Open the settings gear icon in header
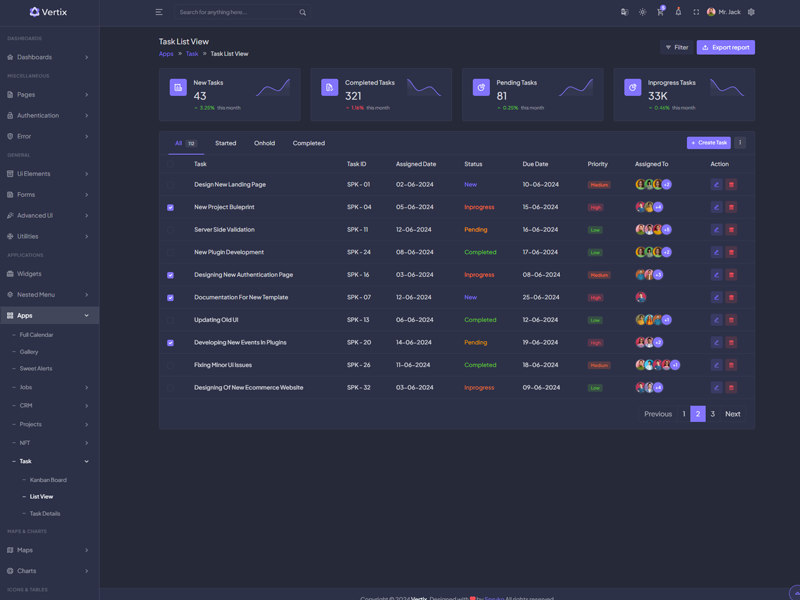Screen dimensions: 800x600 [751, 12]
